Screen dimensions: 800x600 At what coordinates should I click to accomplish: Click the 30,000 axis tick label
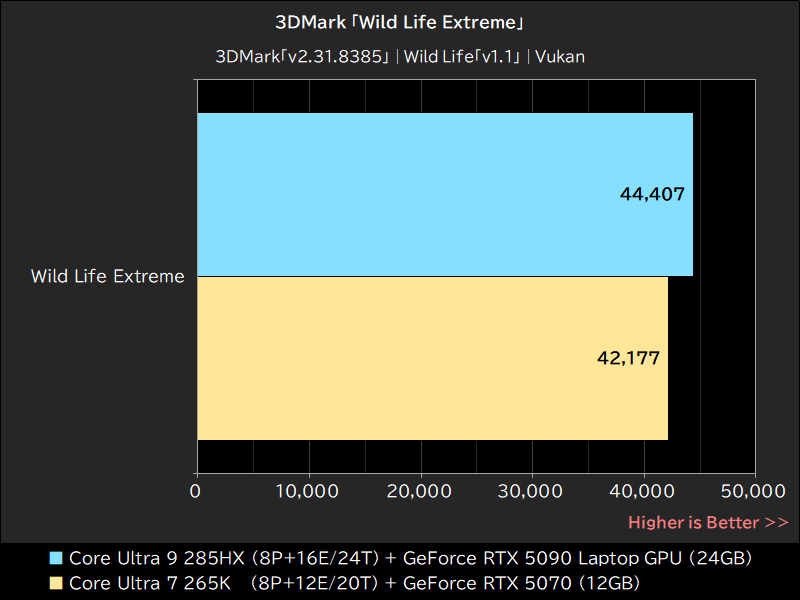pyautogui.click(x=530, y=492)
